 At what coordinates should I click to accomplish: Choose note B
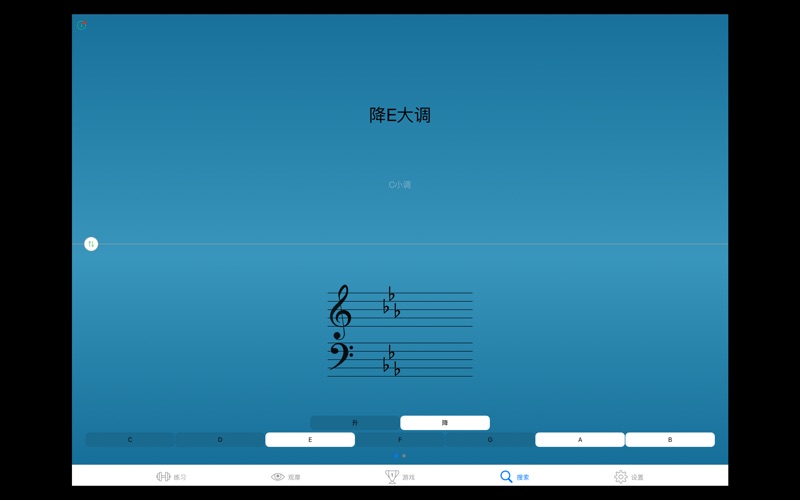click(x=670, y=439)
